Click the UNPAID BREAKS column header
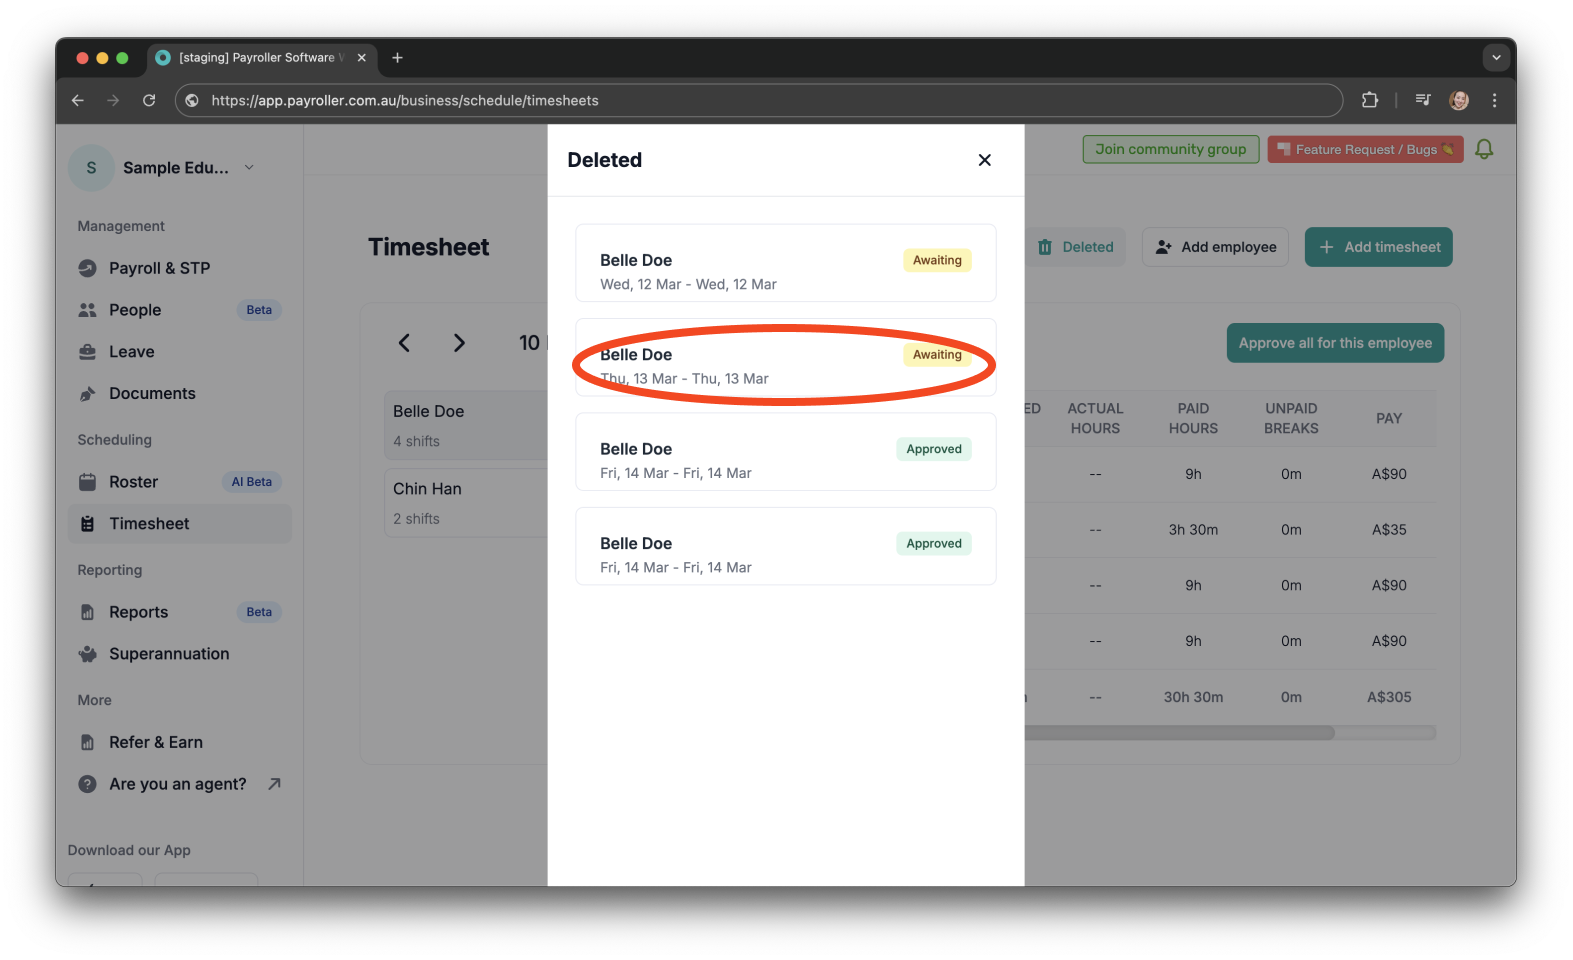The image size is (1573, 960). 1291,418
